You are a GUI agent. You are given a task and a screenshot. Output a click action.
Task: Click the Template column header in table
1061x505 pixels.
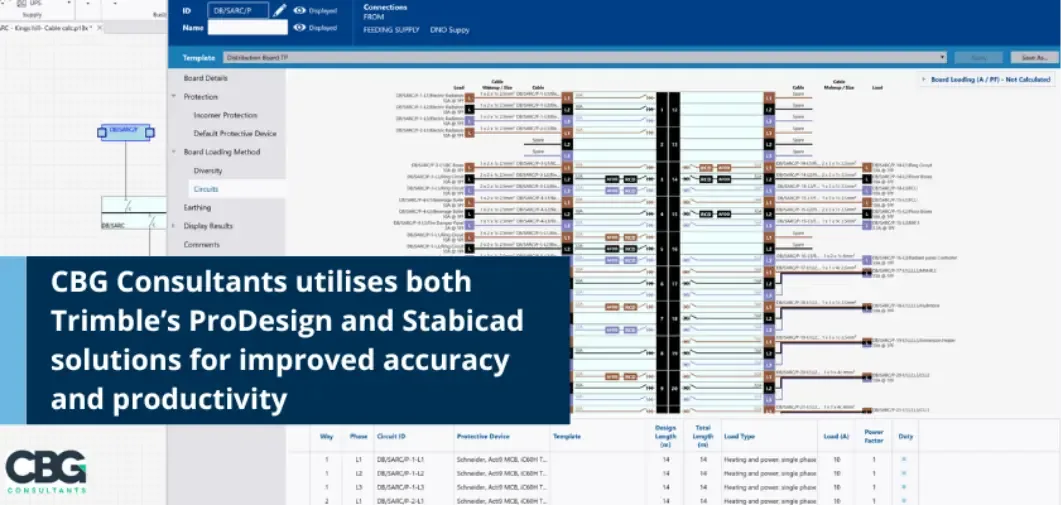(566, 437)
